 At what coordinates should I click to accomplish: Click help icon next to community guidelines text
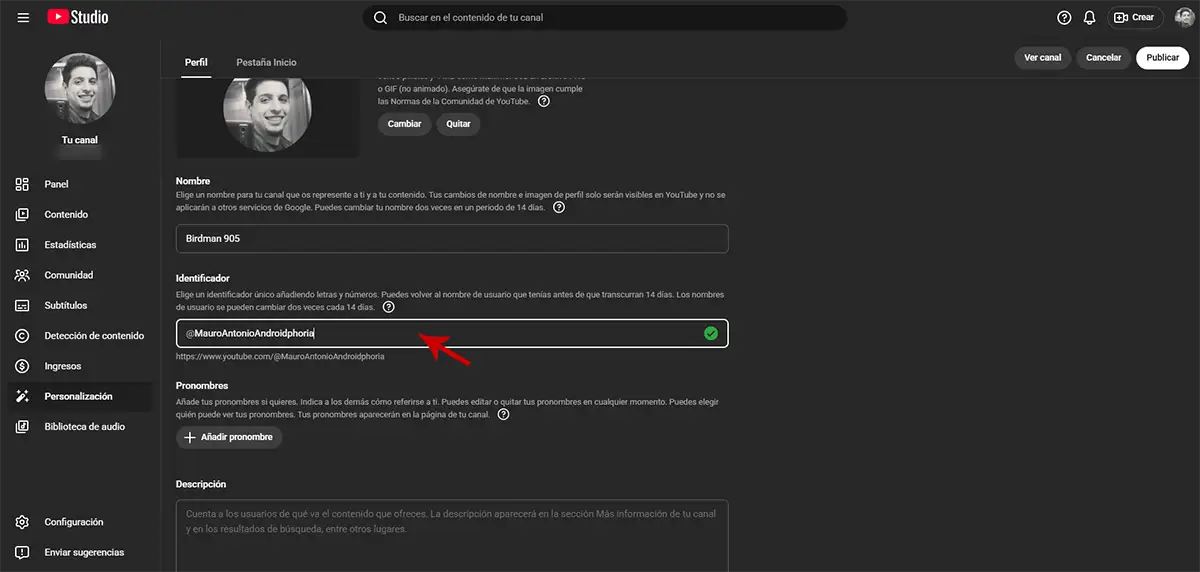(x=543, y=101)
